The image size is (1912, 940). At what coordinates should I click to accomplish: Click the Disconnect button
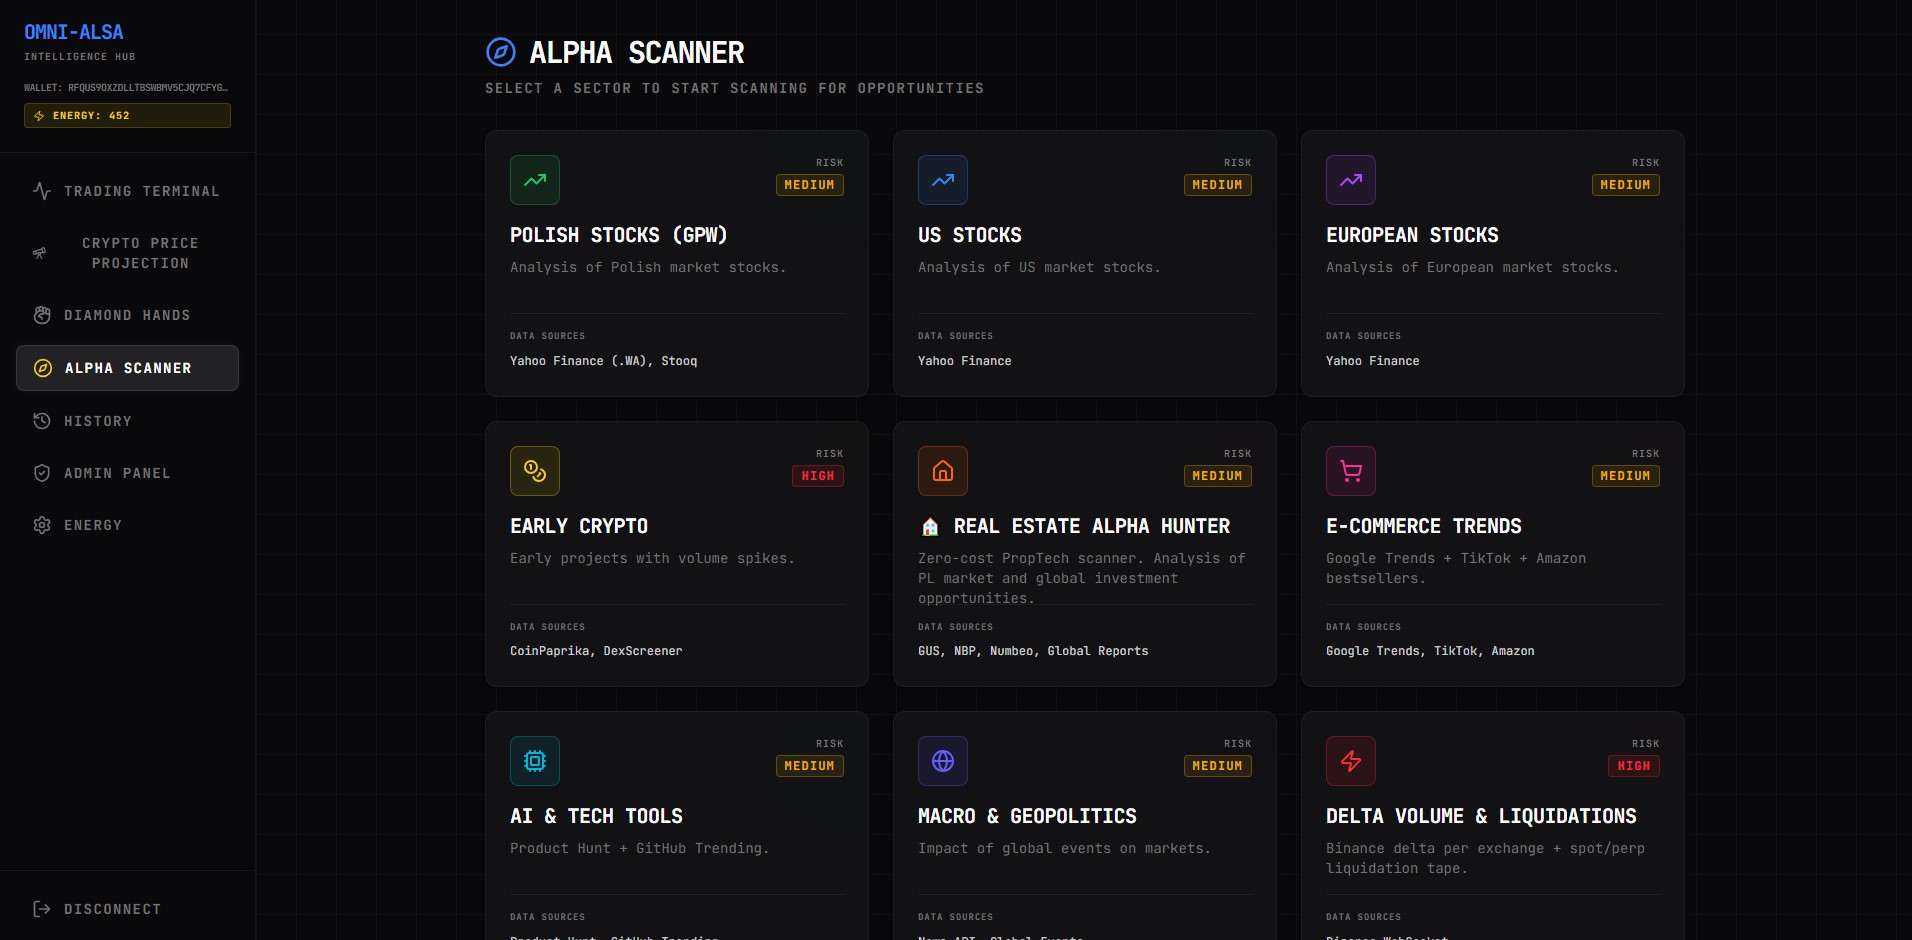click(127, 909)
